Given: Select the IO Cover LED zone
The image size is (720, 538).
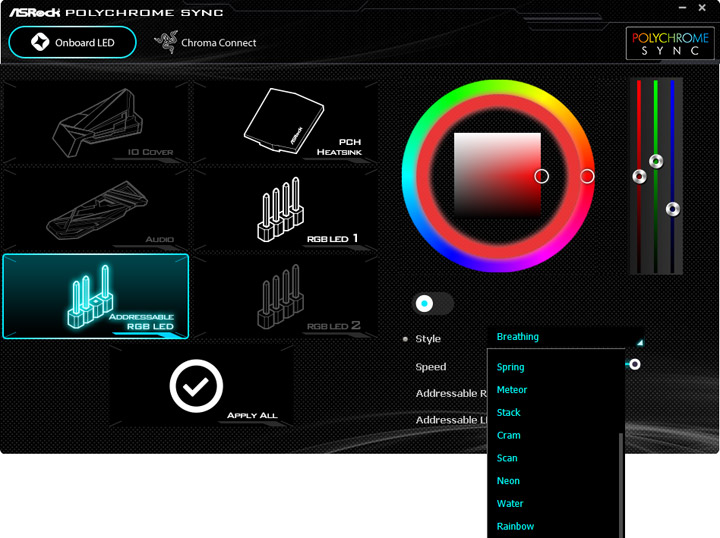Looking at the screenshot, I should [96, 122].
